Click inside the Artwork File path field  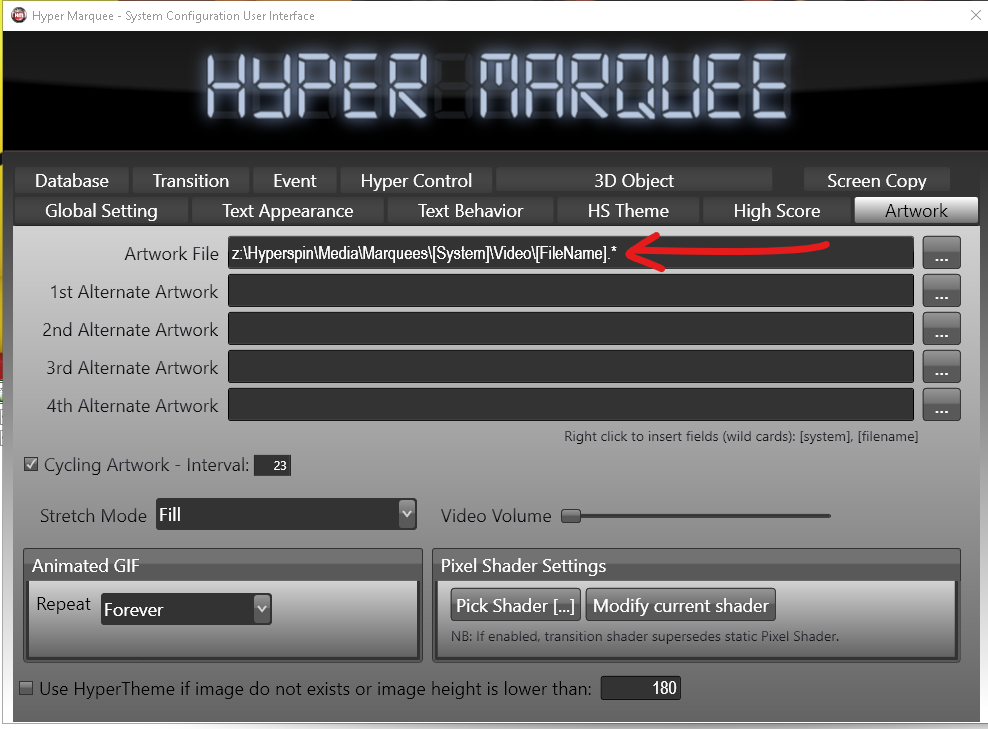571,253
